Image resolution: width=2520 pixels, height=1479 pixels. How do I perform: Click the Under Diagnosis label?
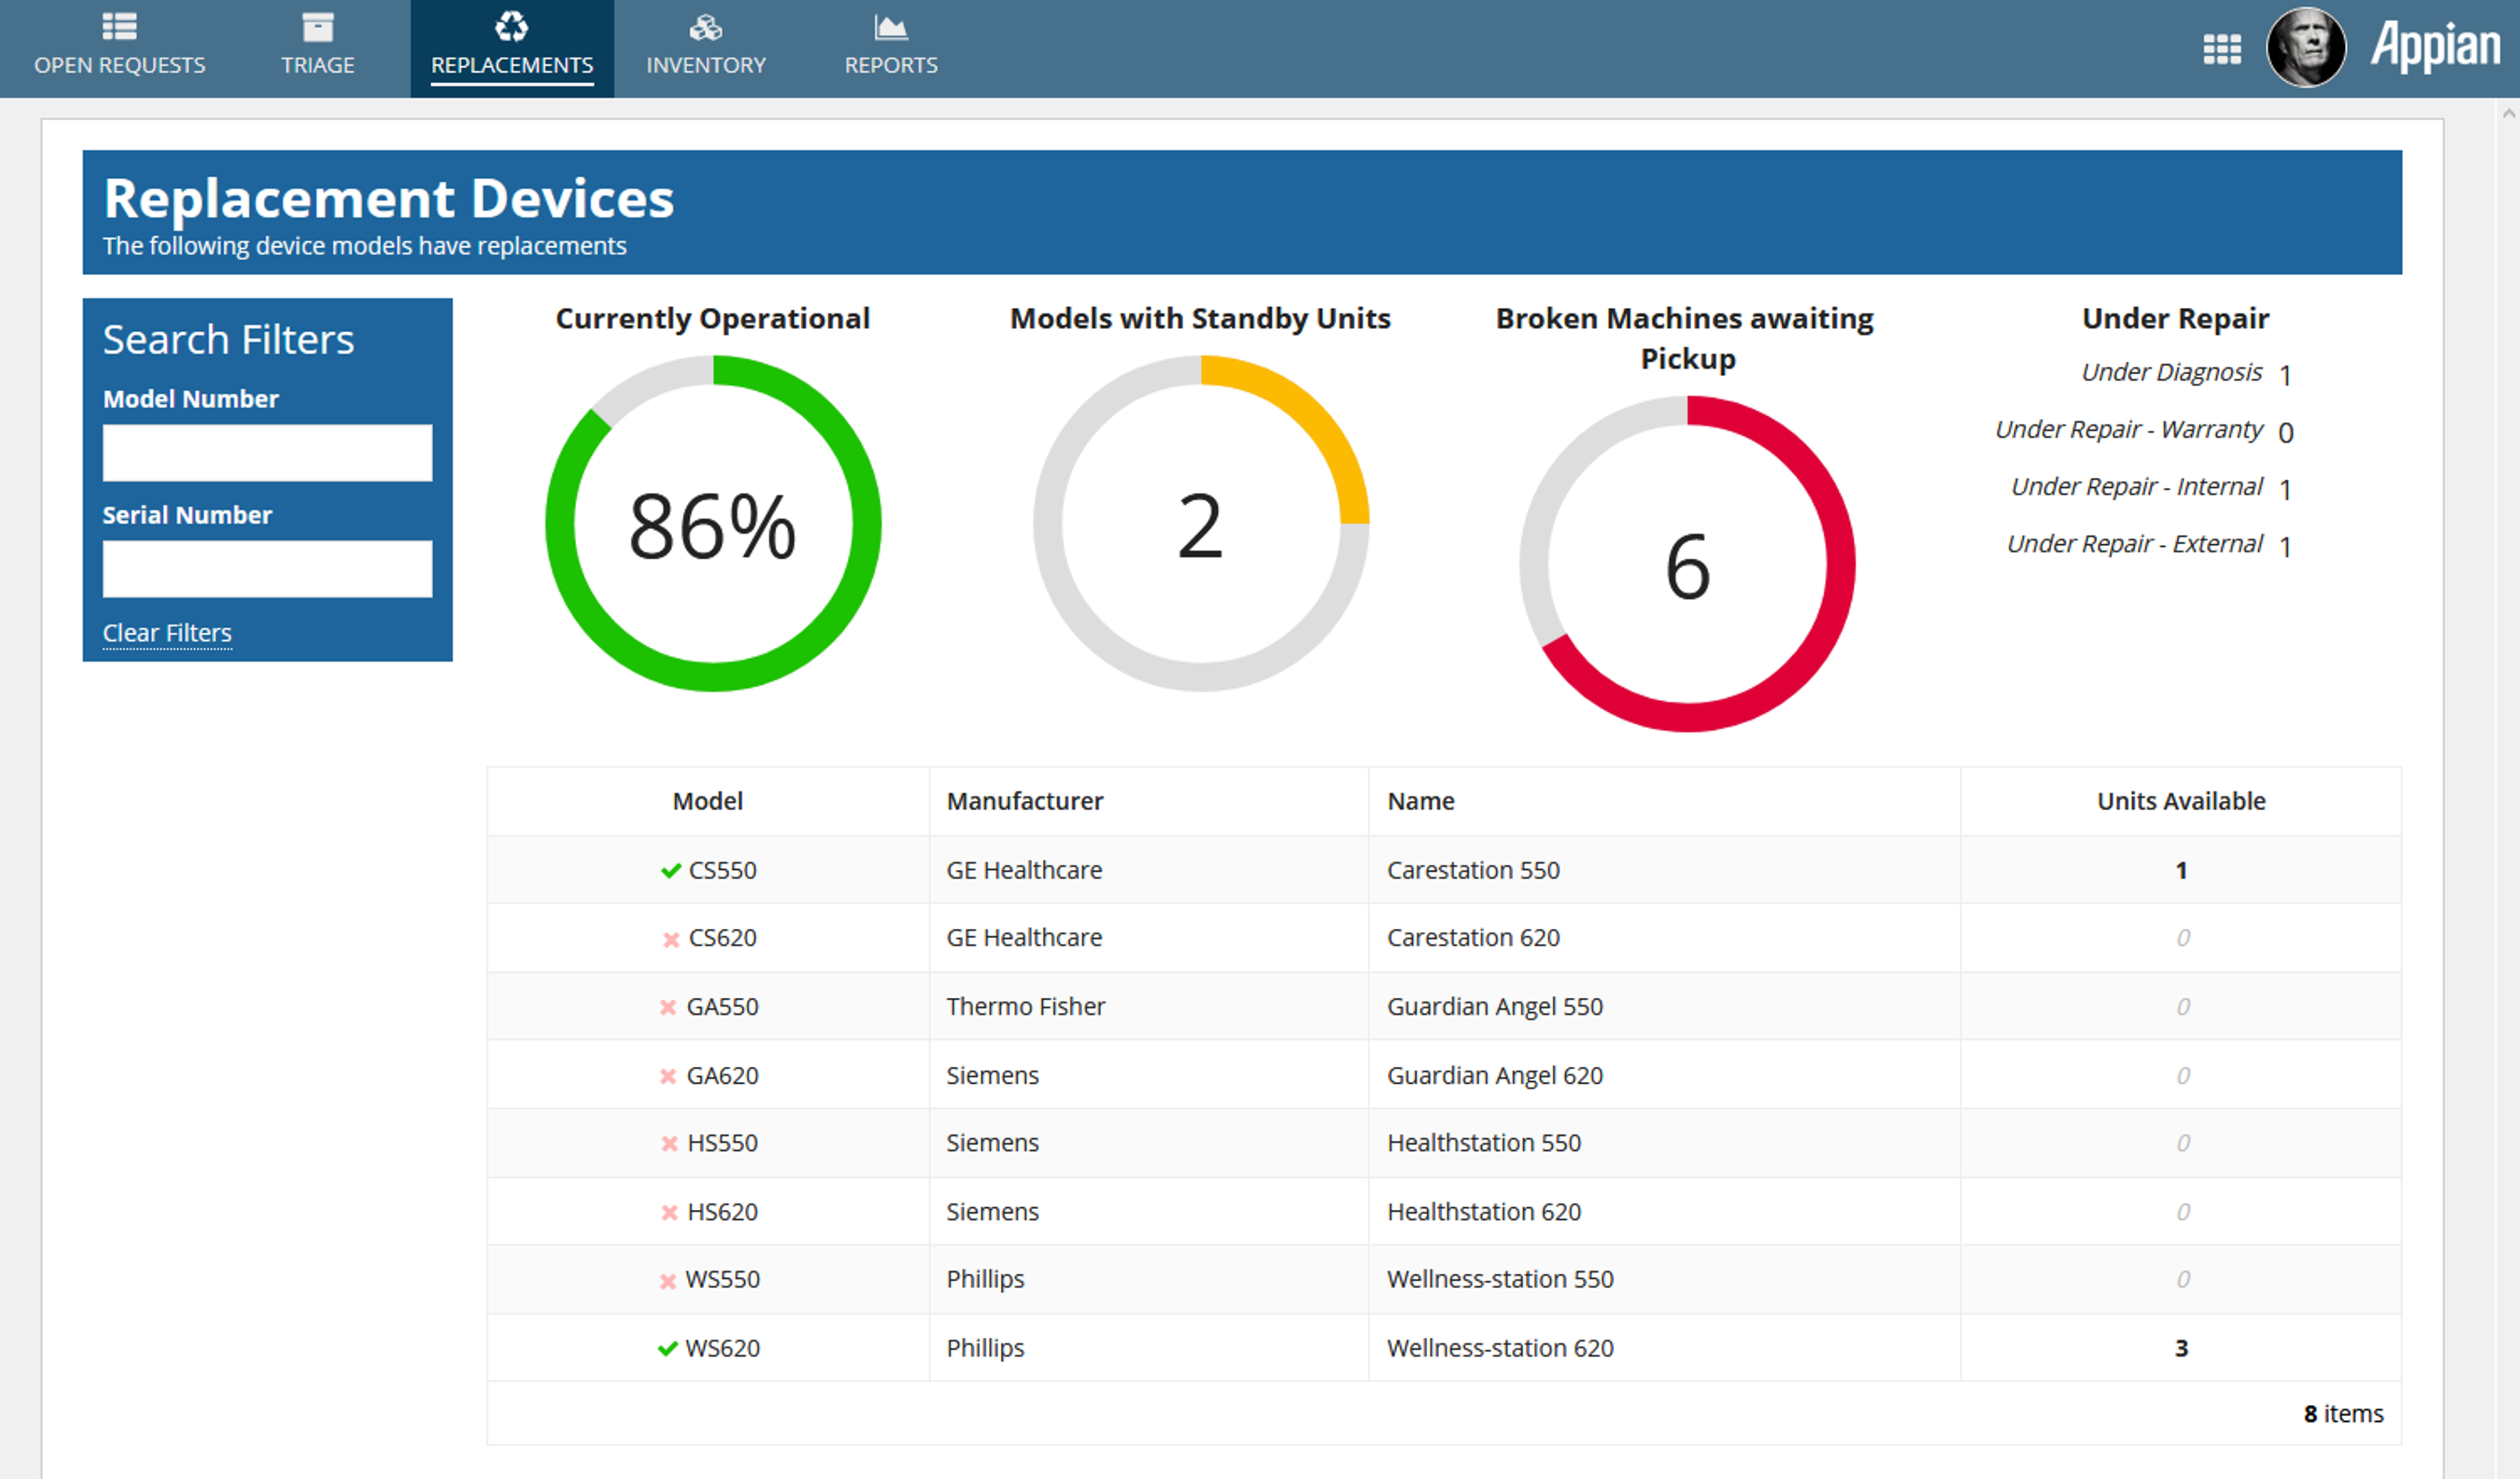2172,372
